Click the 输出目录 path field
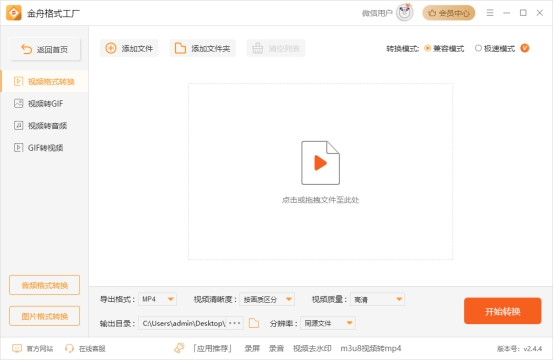The height and width of the screenshot is (360, 554). [x=183, y=323]
